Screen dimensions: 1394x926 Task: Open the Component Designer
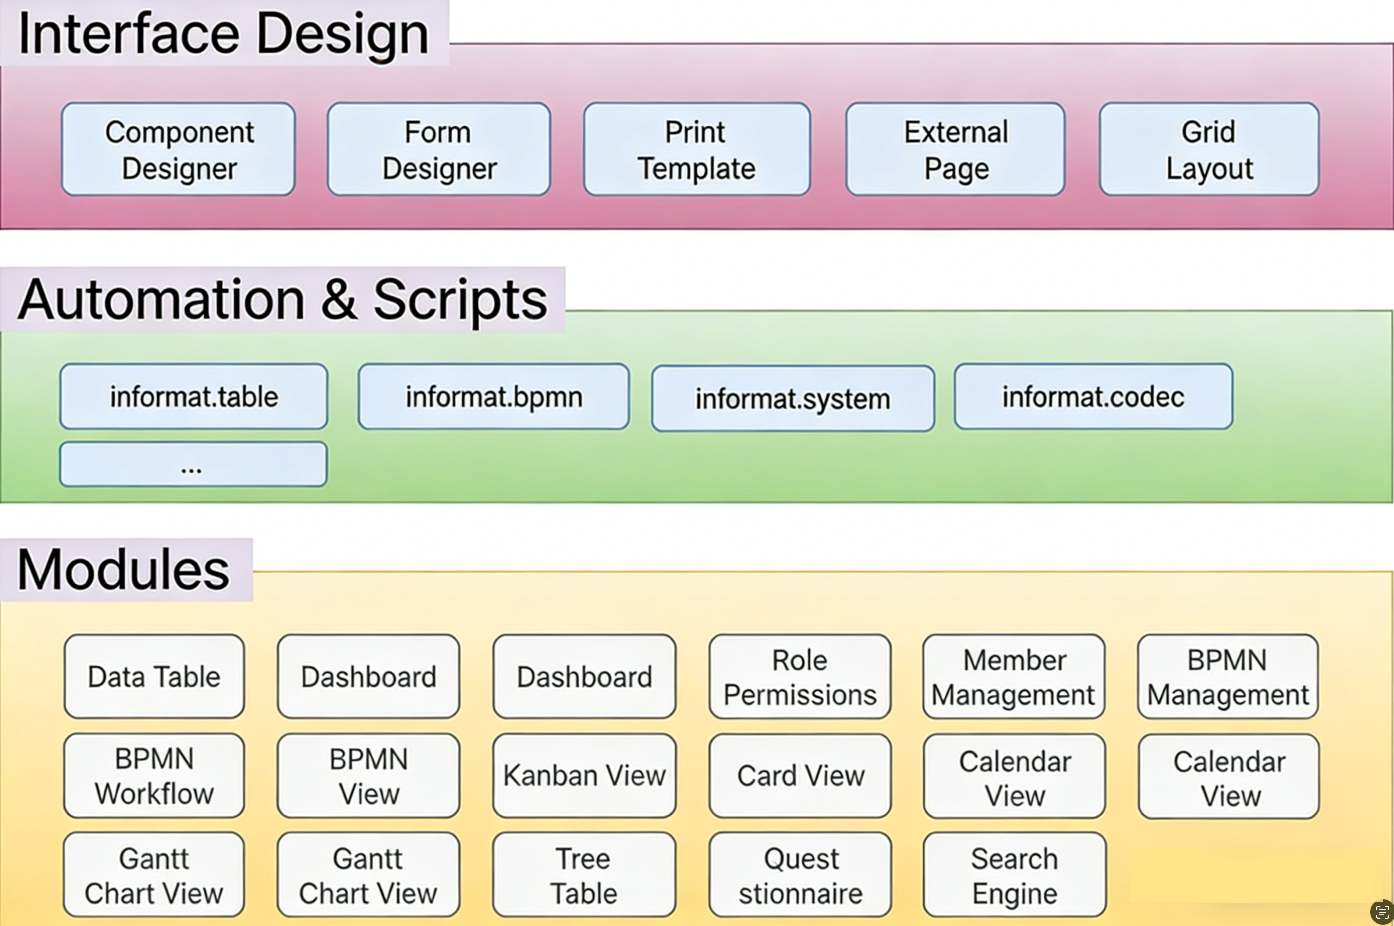[178, 148]
